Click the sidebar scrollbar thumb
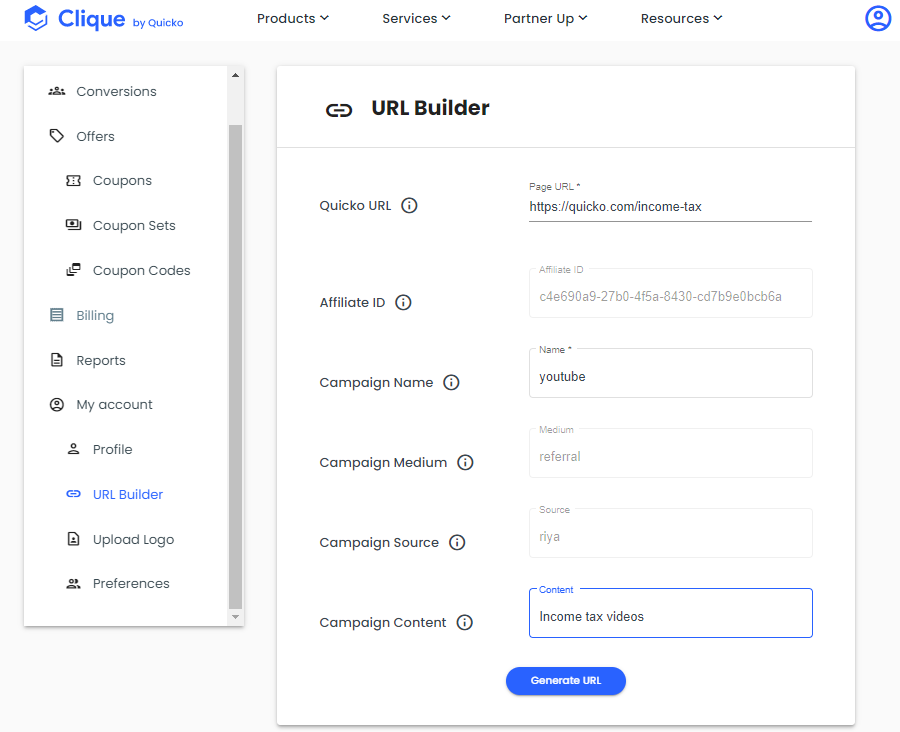Viewport: 900px width, 732px height. point(235,366)
